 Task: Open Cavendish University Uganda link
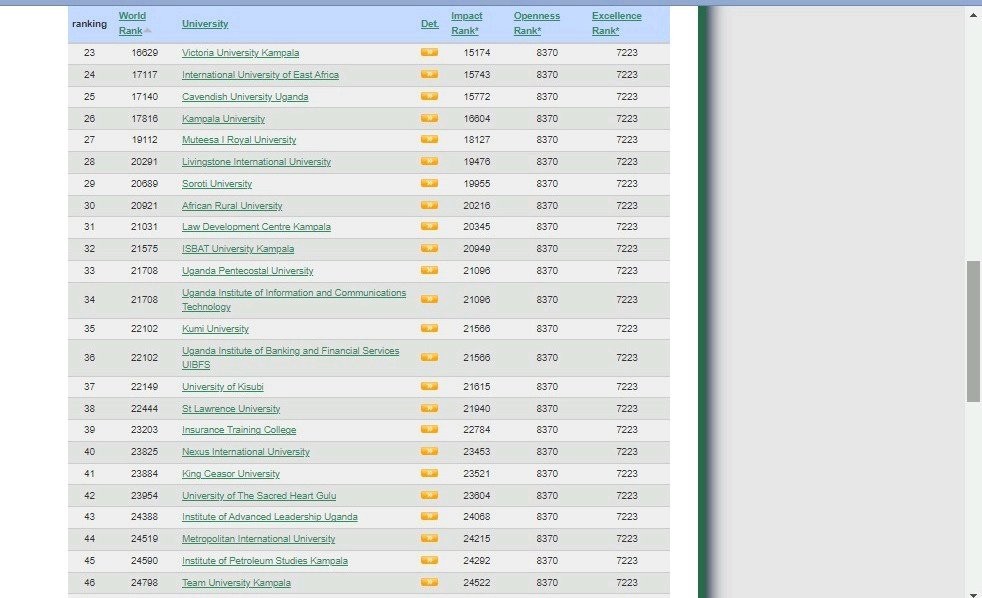click(x=245, y=97)
